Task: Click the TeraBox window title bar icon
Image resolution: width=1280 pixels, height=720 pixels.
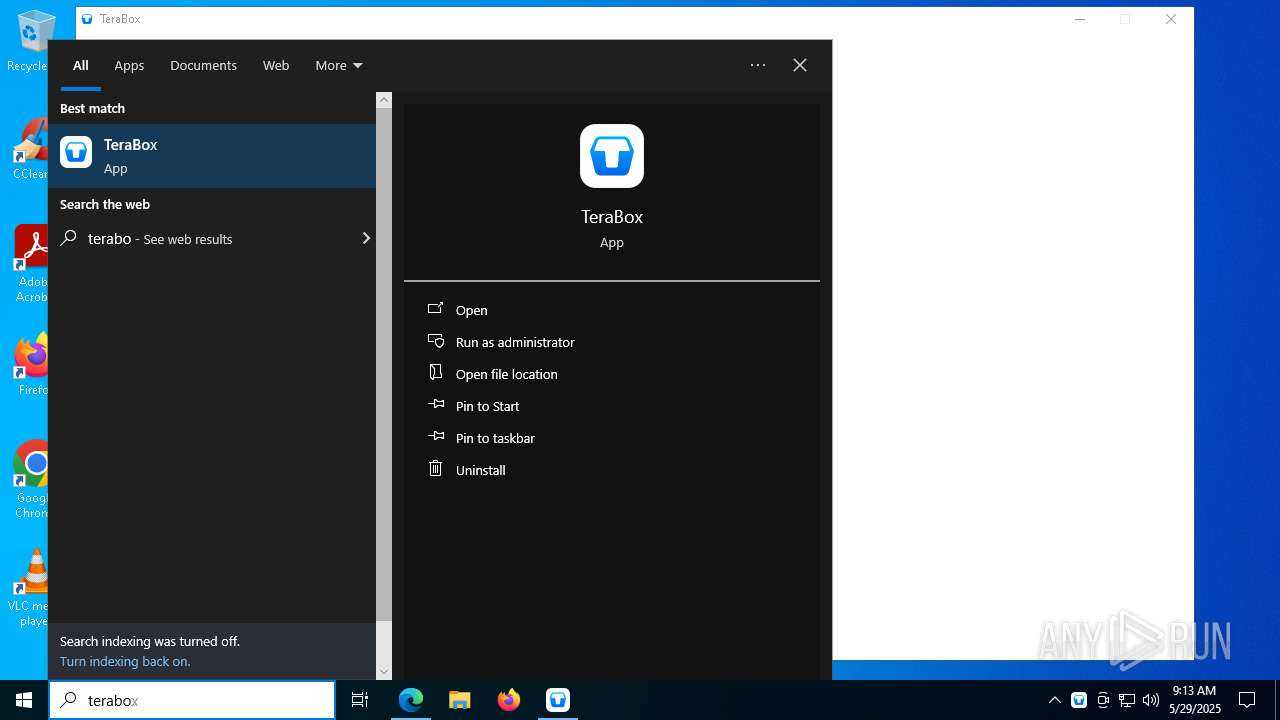Action: coord(87,19)
